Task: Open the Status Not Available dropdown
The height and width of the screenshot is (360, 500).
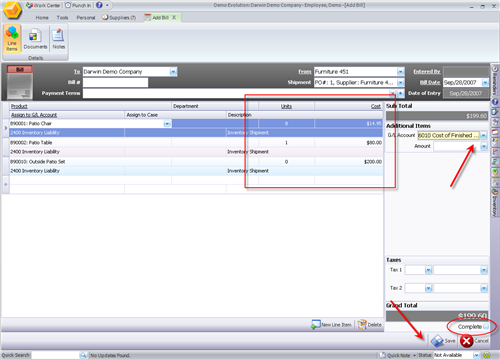Action: pos(476,355)
